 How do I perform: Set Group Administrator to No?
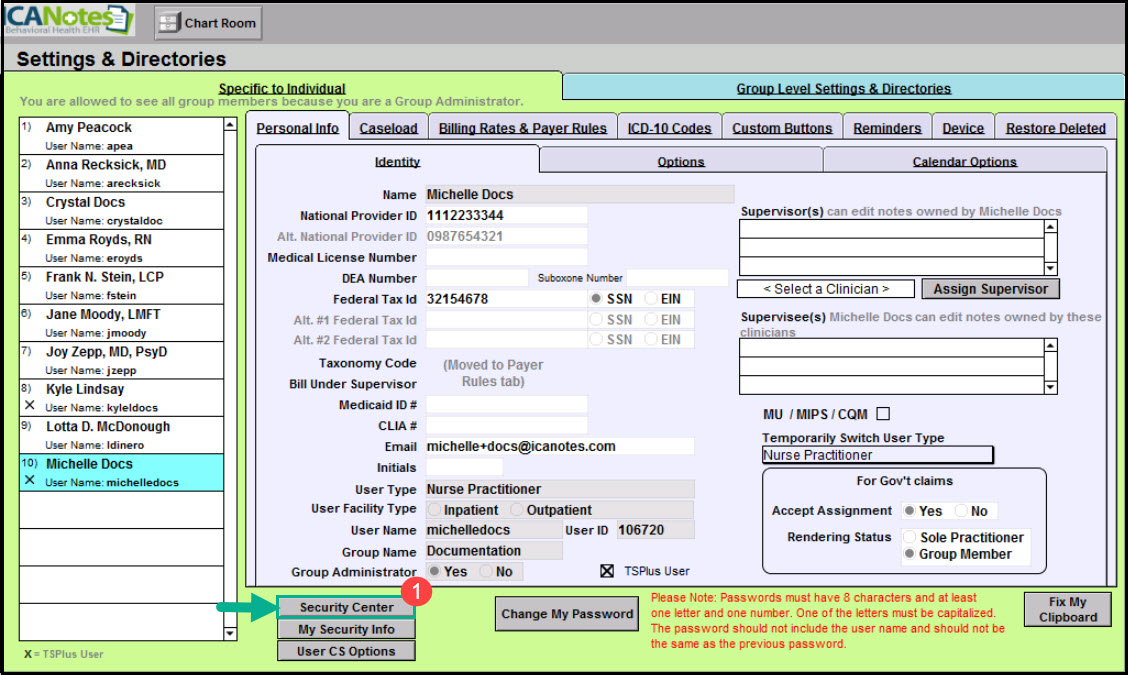click(487, 572)
